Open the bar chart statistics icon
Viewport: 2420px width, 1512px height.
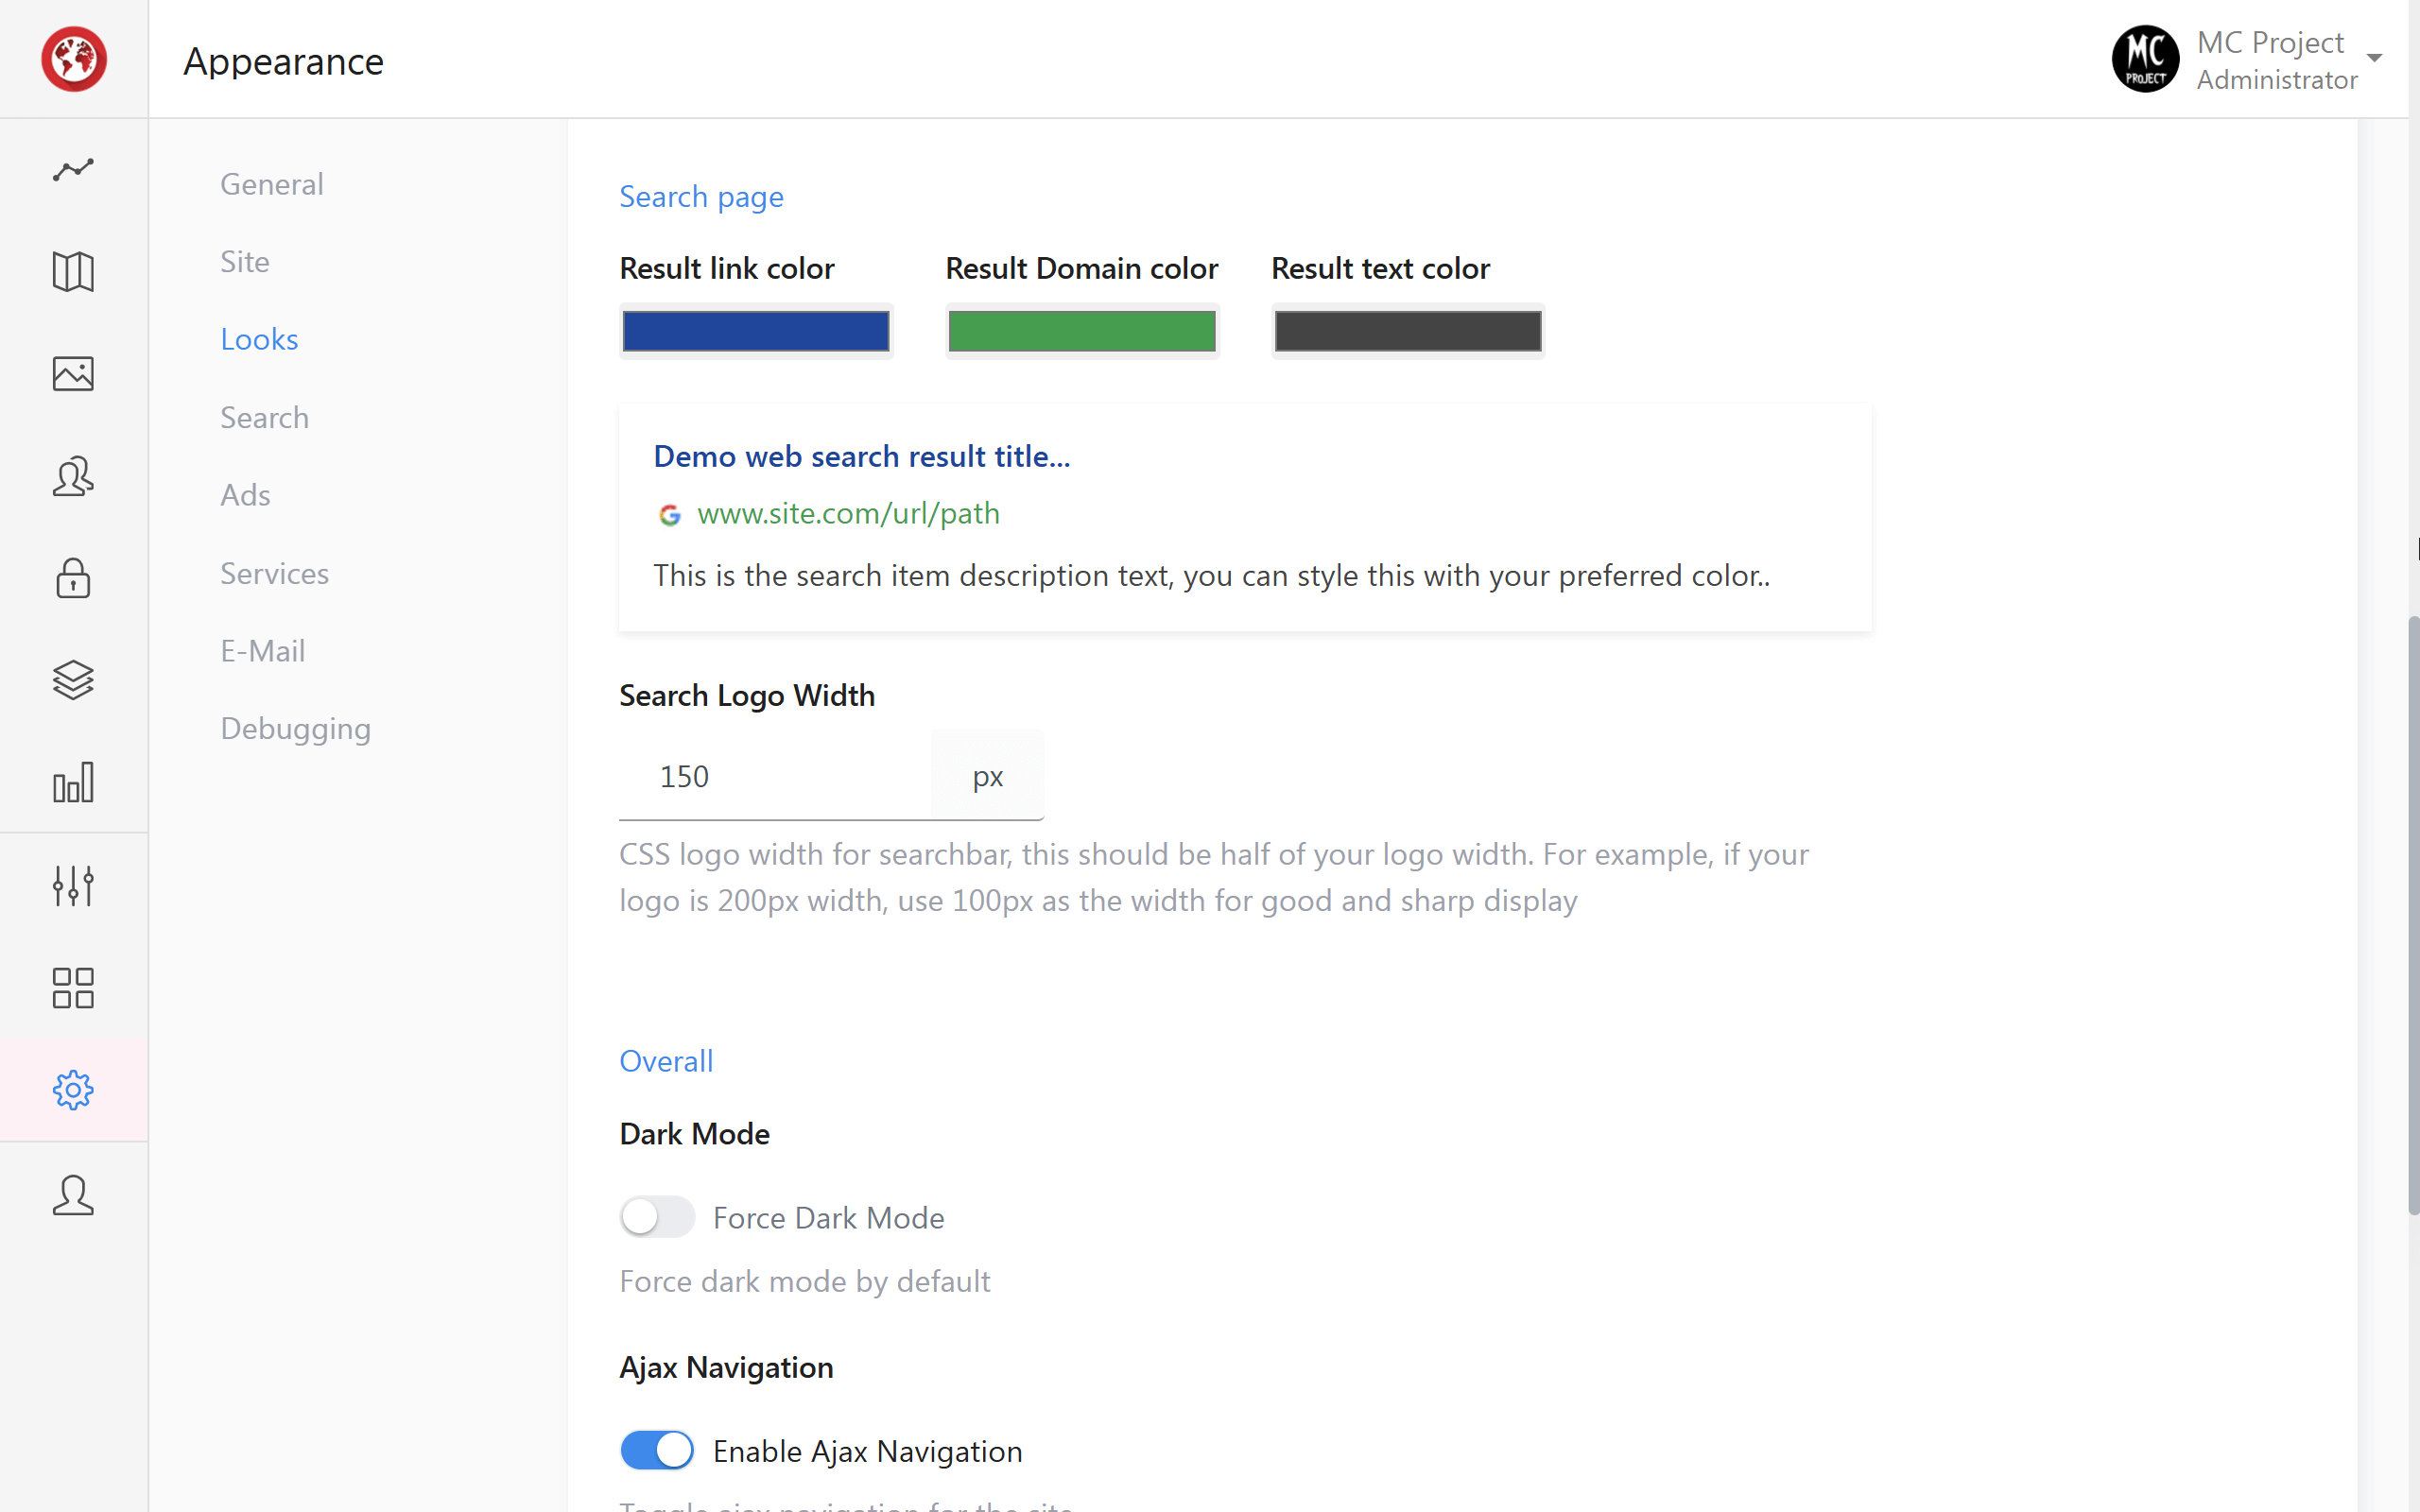click(x=73, y=783)
